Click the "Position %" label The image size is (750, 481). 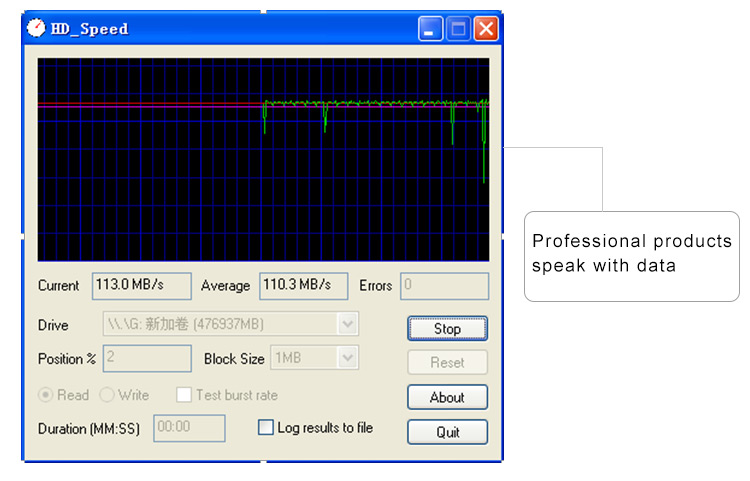[x=67, y=359]
